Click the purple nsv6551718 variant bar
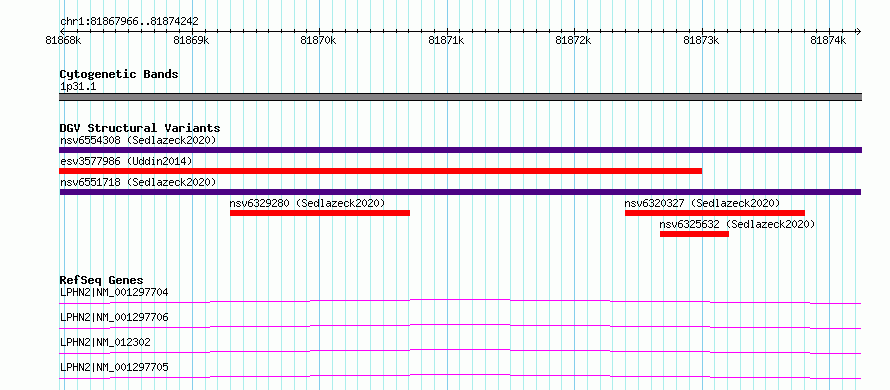 460,192
